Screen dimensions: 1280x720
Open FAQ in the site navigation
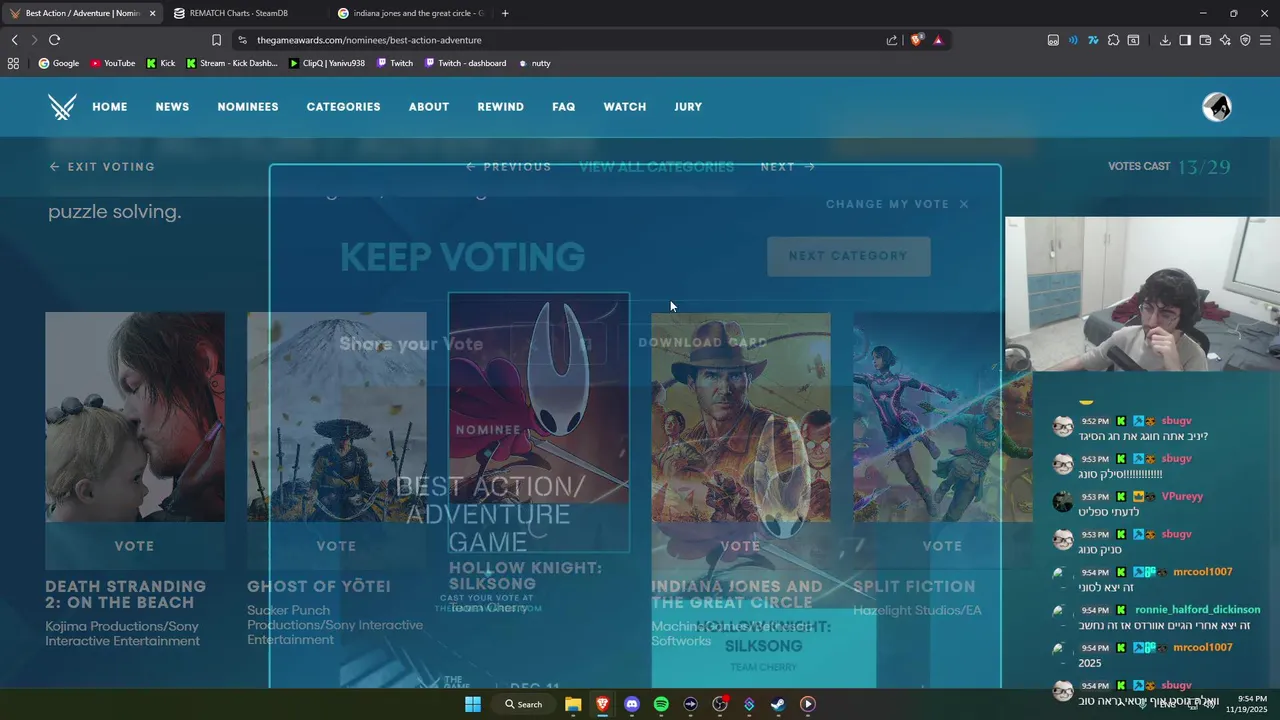coord(564,107)
